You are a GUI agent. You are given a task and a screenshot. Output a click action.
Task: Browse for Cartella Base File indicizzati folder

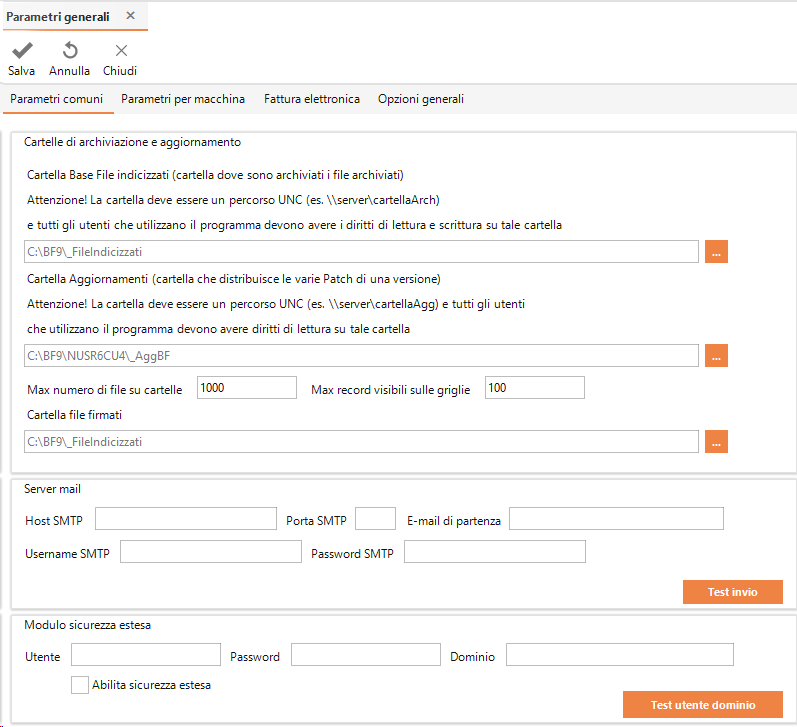(716, 252)
